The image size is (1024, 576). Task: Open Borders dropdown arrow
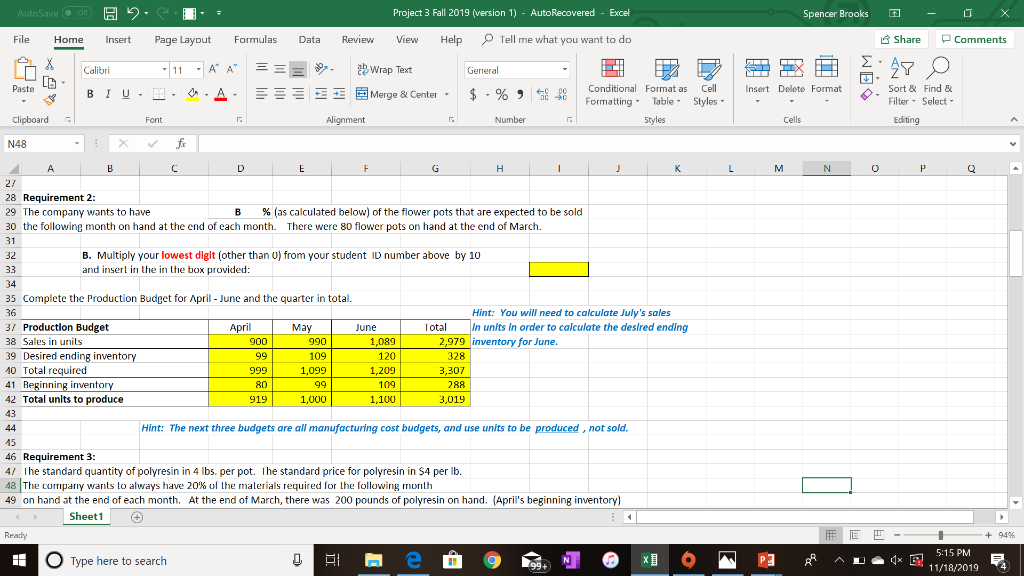pos(173,95)
